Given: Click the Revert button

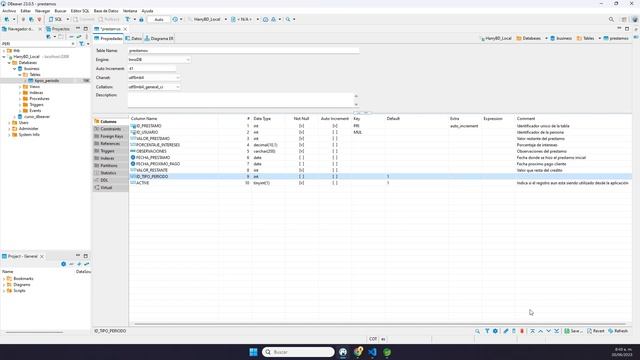Looking at the screenshot, I should point(596,331).
